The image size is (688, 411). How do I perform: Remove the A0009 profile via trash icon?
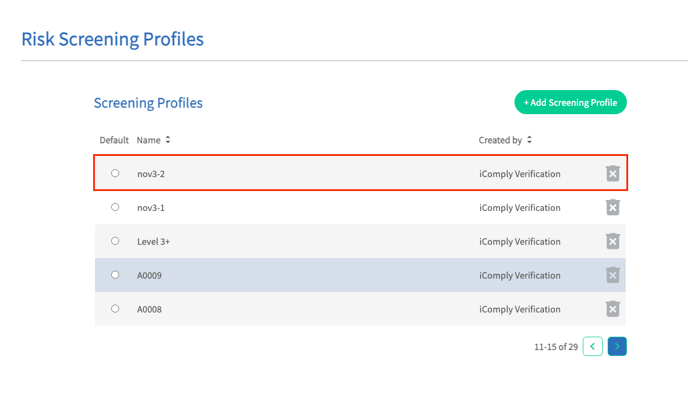click(x=613, y=275)
